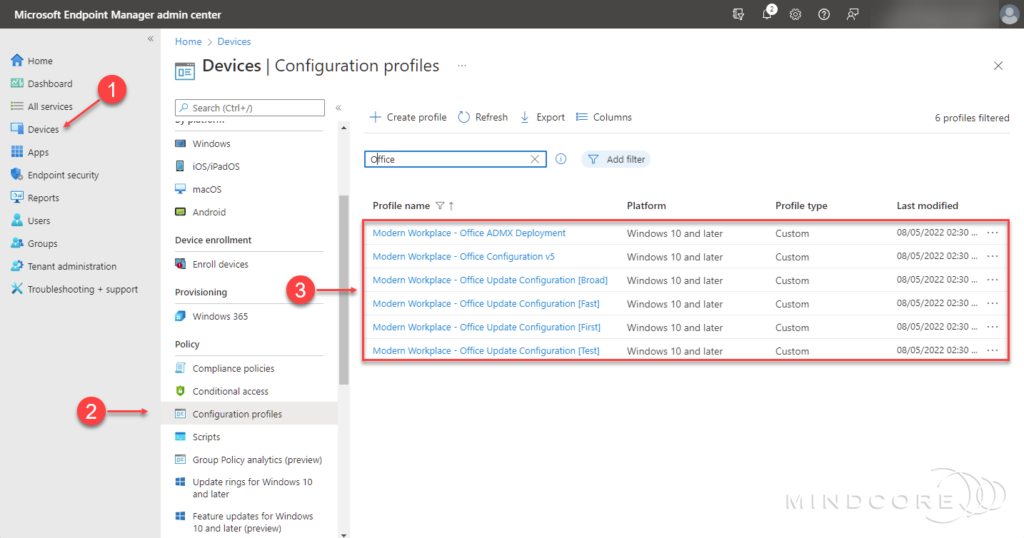
Task: Collapse the devices menu panel chevron
Action: [x=338, y=108]
